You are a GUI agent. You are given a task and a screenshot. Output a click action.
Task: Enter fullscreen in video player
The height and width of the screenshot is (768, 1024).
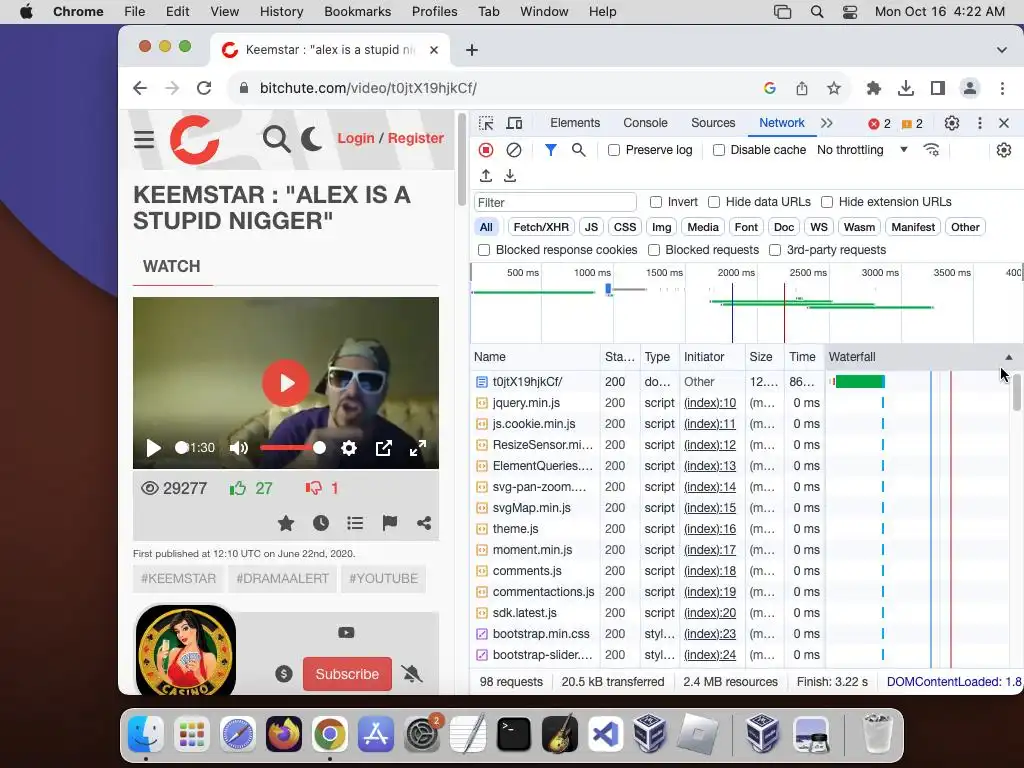click(x=418, y=448)
